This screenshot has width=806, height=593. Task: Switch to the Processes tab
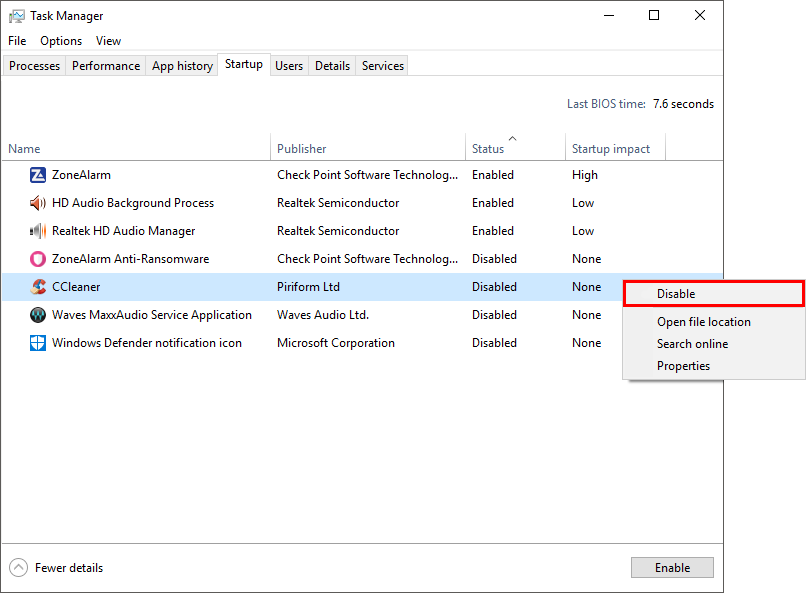pyautogui.click(x=34, y=66)
